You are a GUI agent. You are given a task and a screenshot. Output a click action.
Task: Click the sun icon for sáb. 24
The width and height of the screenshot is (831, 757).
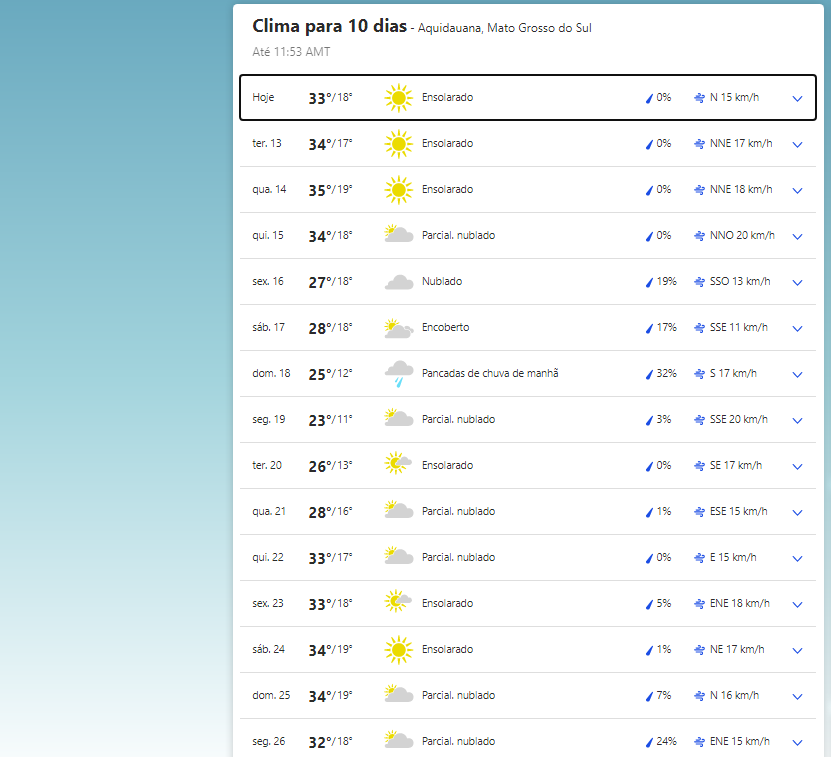398,650
